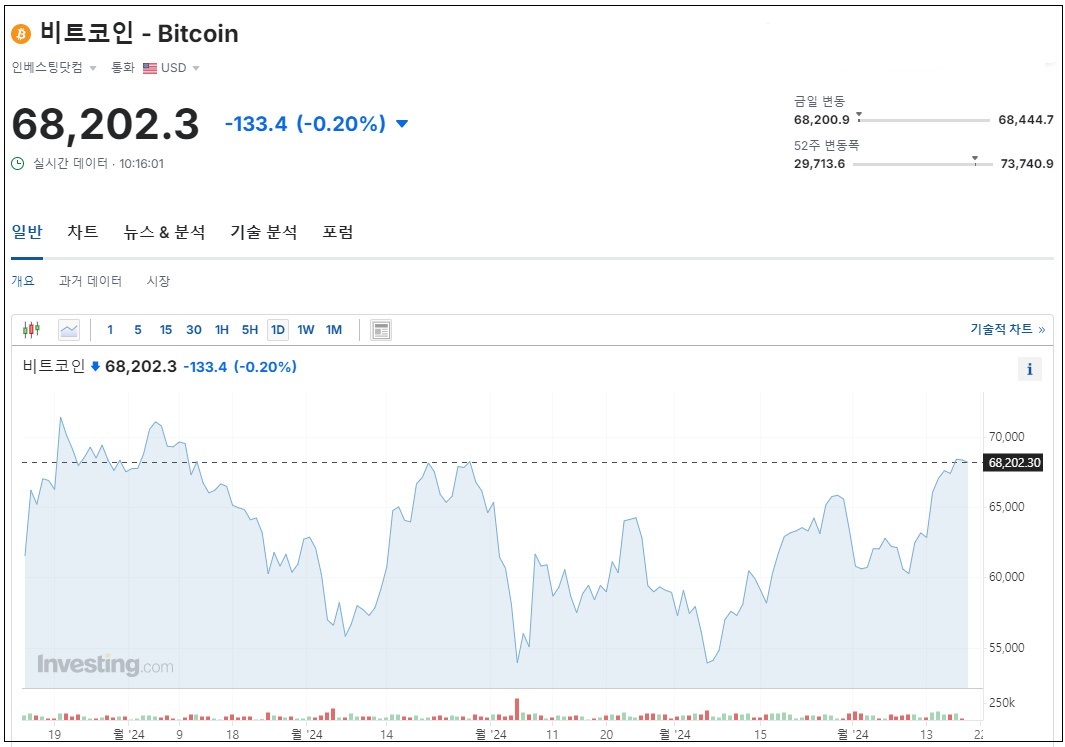1065x747 pixels.
Task: Open the 시장 sub-tab
Action: click(x=158, y=280)
